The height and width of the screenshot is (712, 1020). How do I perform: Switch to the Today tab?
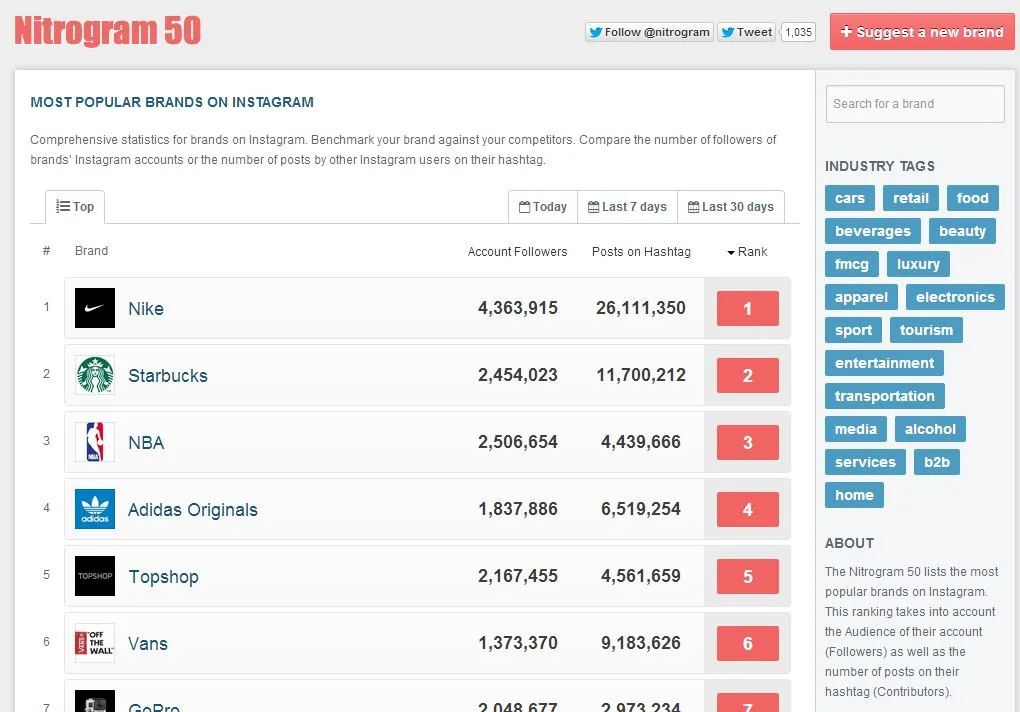tap(543, 207)
